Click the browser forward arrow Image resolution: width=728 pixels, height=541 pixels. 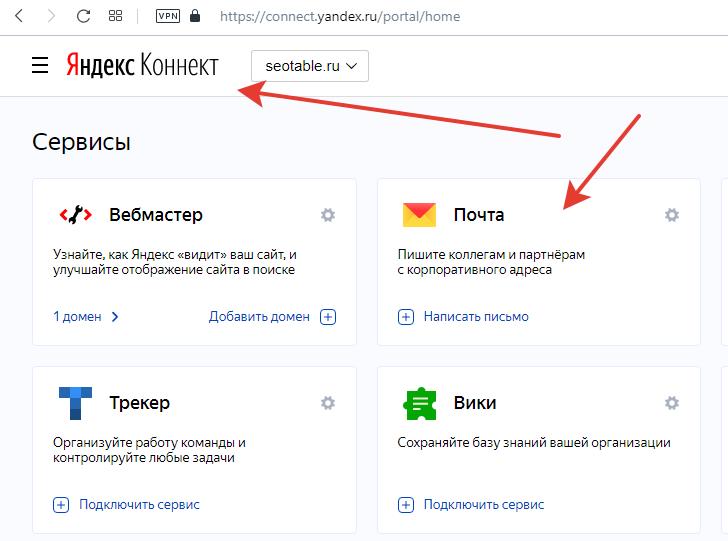pyautogui.click(x=51, y=16)
